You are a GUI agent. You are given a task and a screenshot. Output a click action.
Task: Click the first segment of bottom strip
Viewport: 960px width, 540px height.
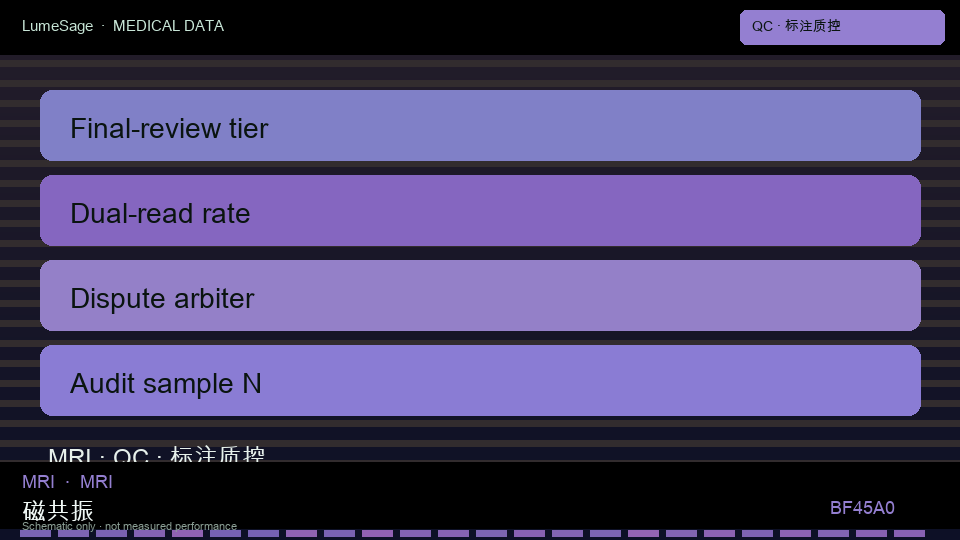(x=35, y=534)
